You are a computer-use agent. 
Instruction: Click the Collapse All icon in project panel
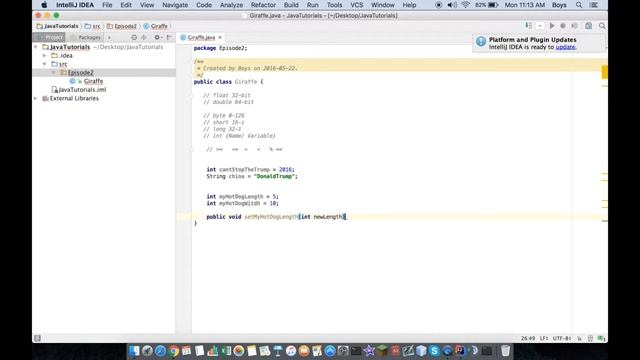144,37
